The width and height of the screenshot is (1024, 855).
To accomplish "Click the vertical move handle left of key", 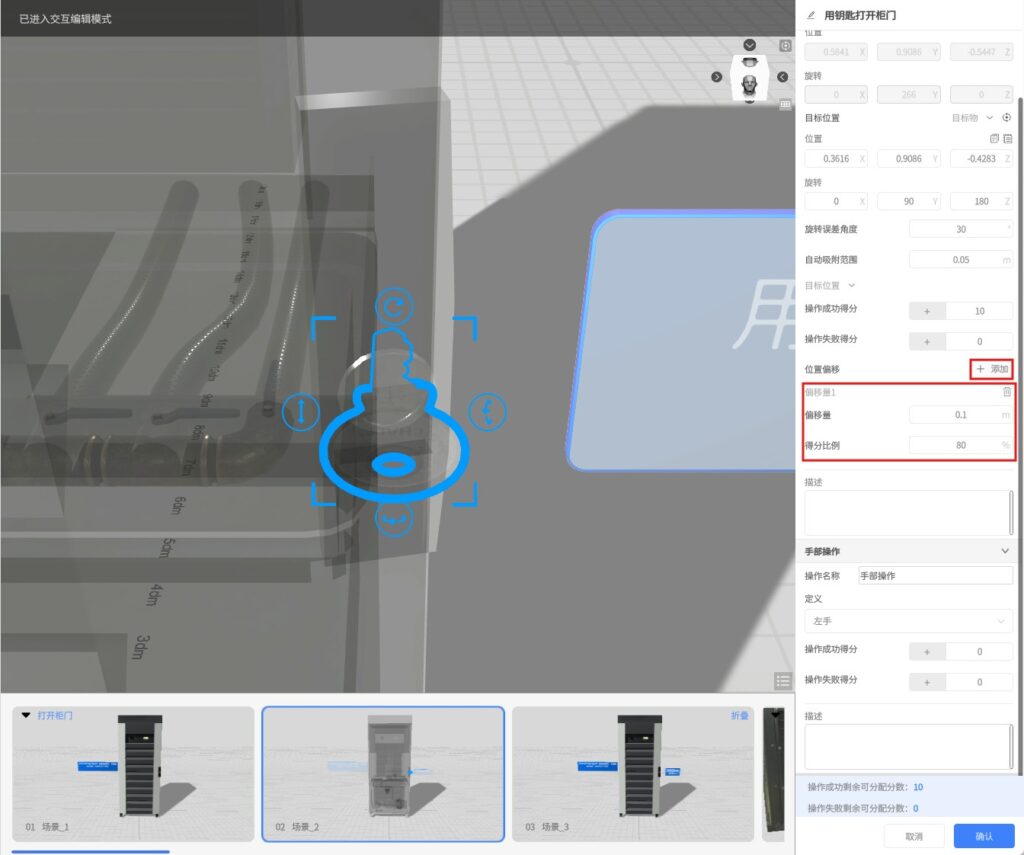I will [x=300, y=411].
